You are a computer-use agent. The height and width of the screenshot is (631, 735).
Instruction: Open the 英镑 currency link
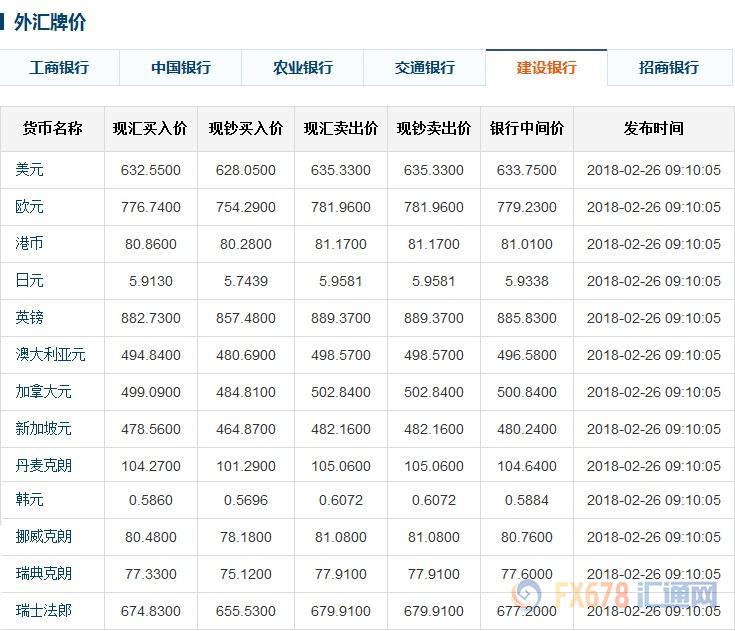pos(30,317)
